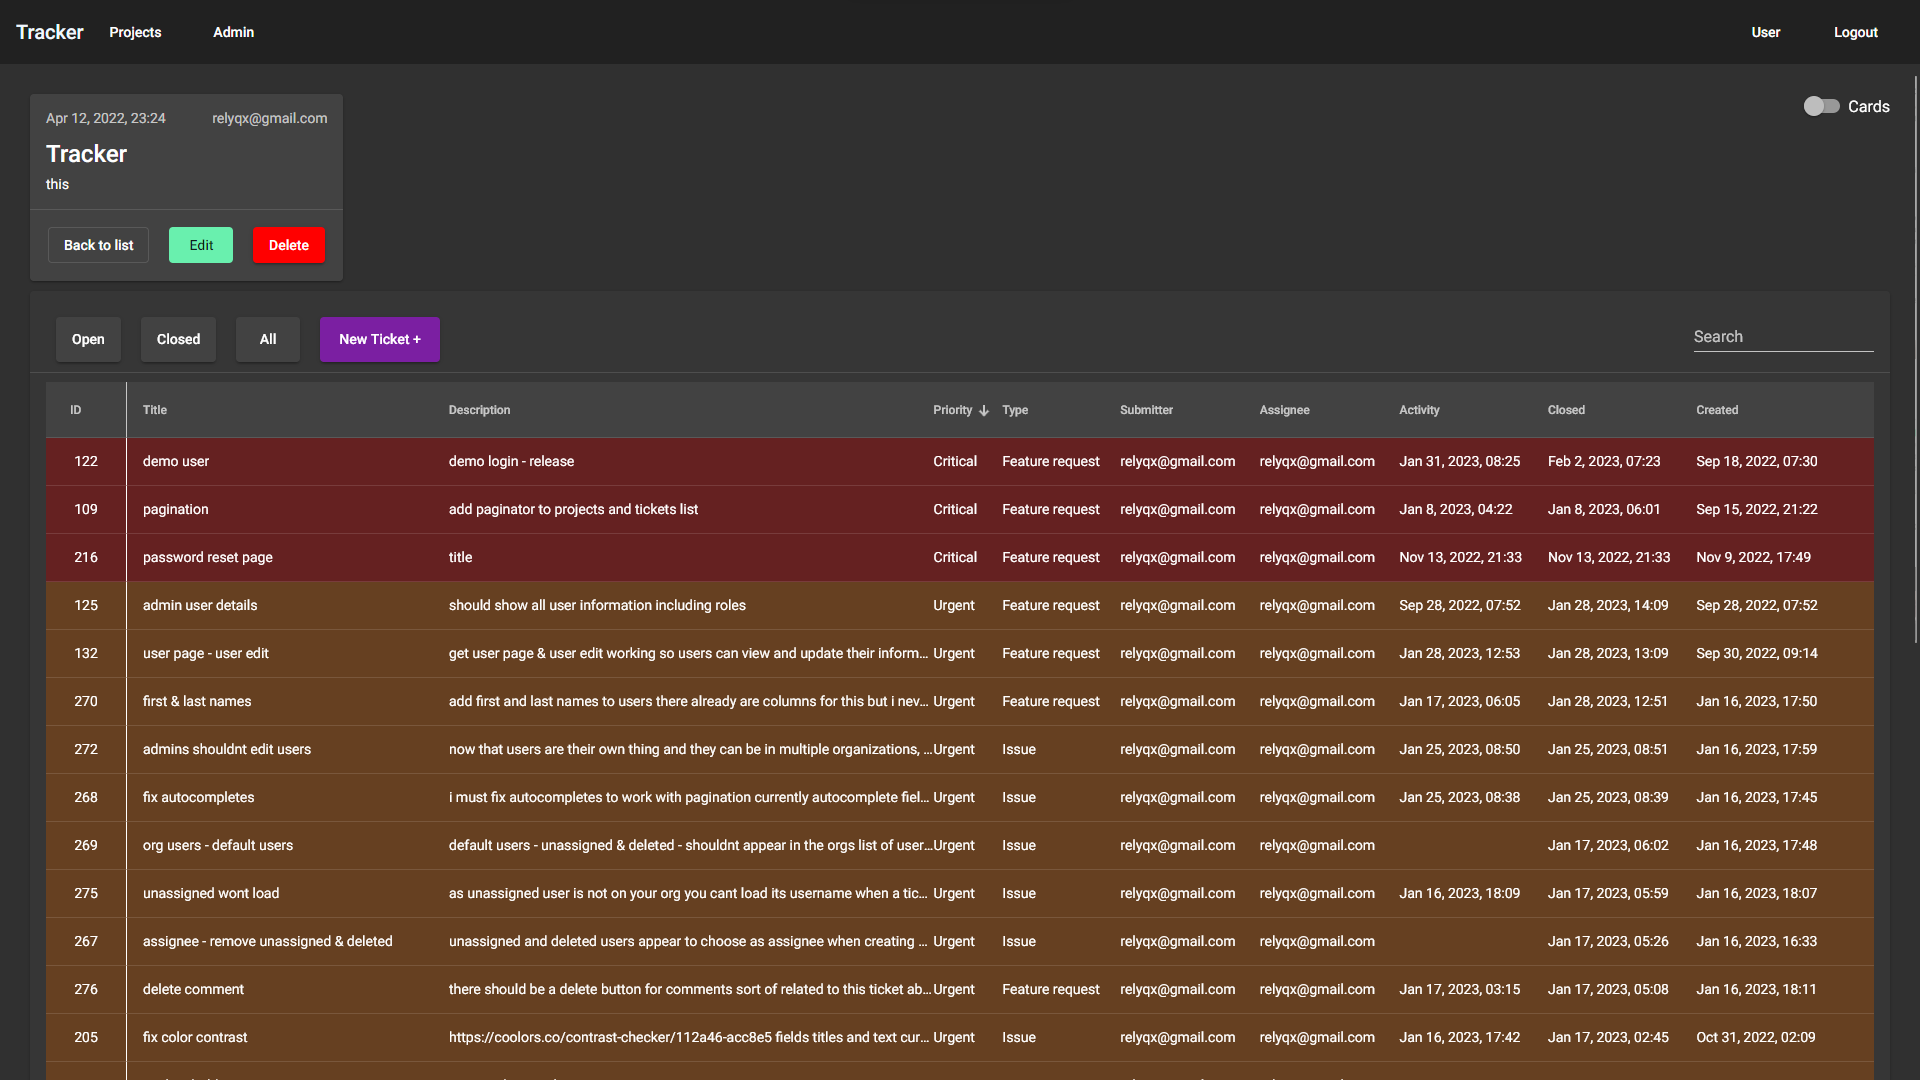Toggle the Cards view switch

click(x=1821, y=106)
